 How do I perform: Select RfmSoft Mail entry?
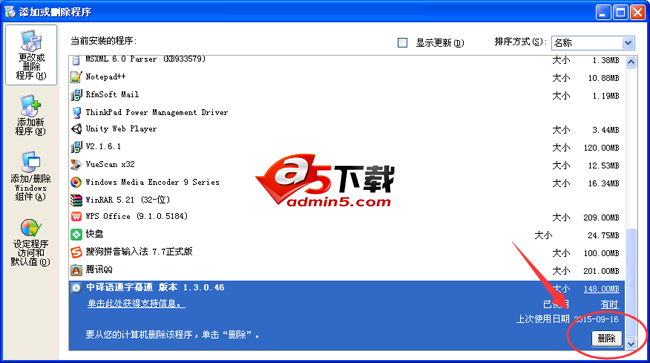(x=347, y=95)
